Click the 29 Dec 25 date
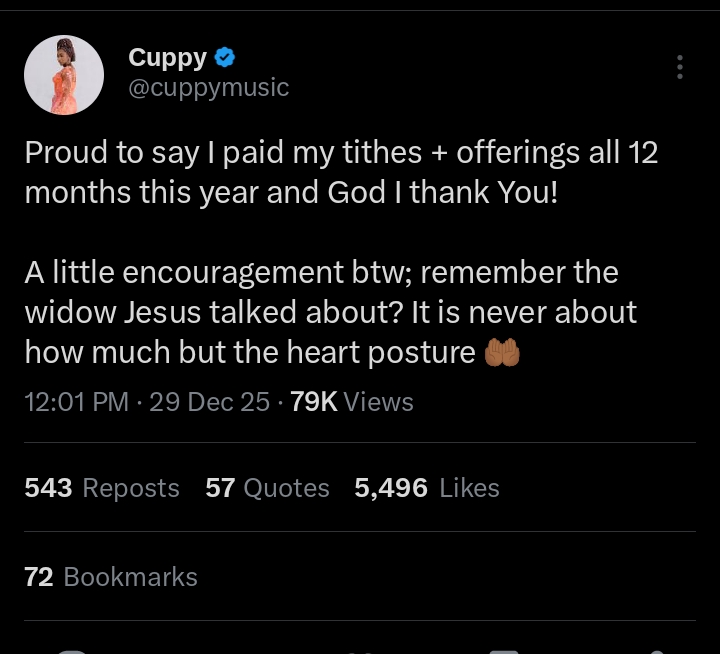This screenshot has height=654, width=720. pos(209,402)
